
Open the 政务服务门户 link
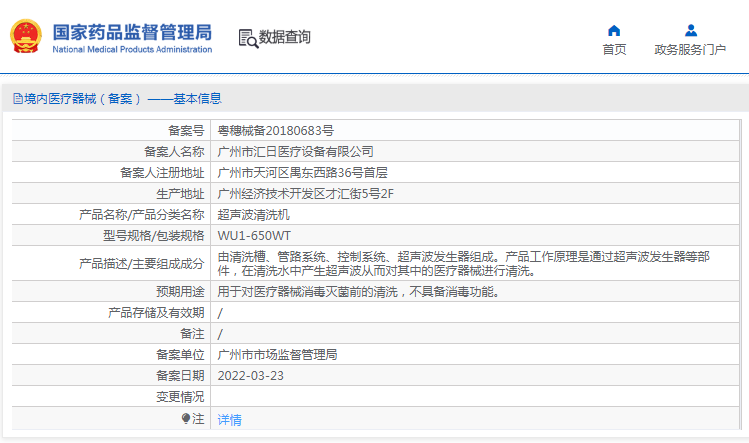[690, 49]
